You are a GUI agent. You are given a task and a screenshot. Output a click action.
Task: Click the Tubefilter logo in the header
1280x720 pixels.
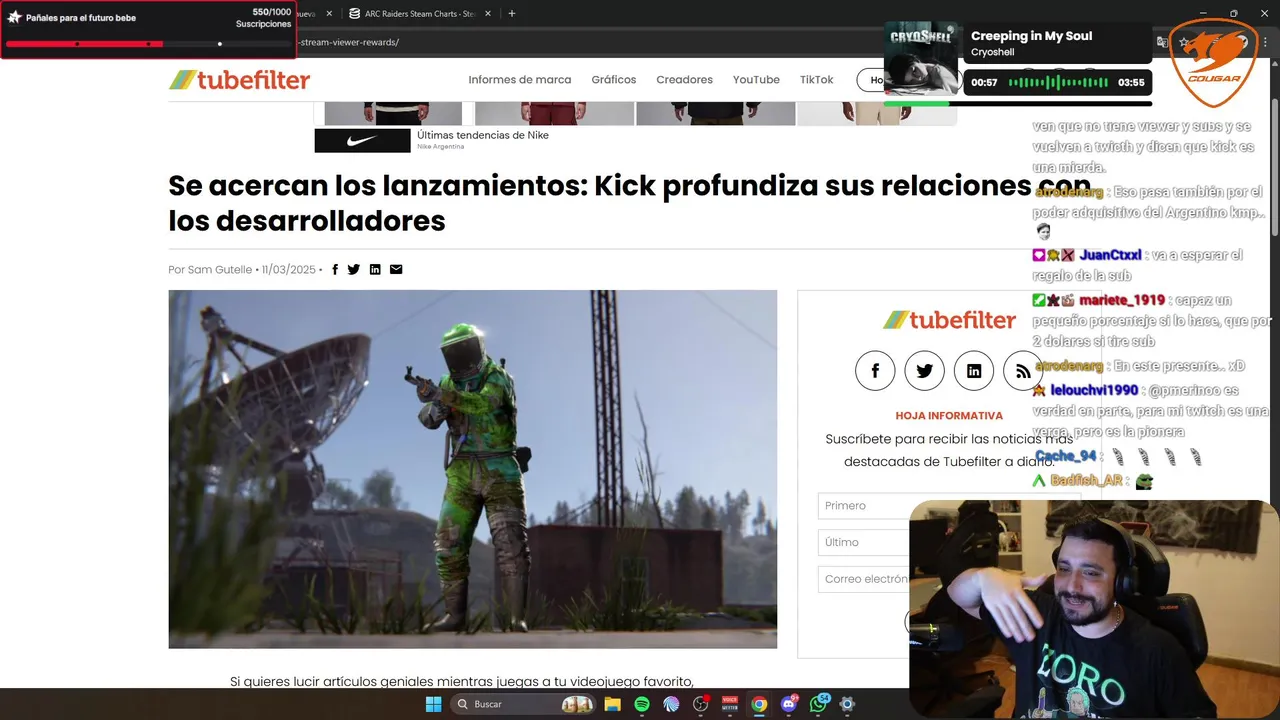[239, 80]
